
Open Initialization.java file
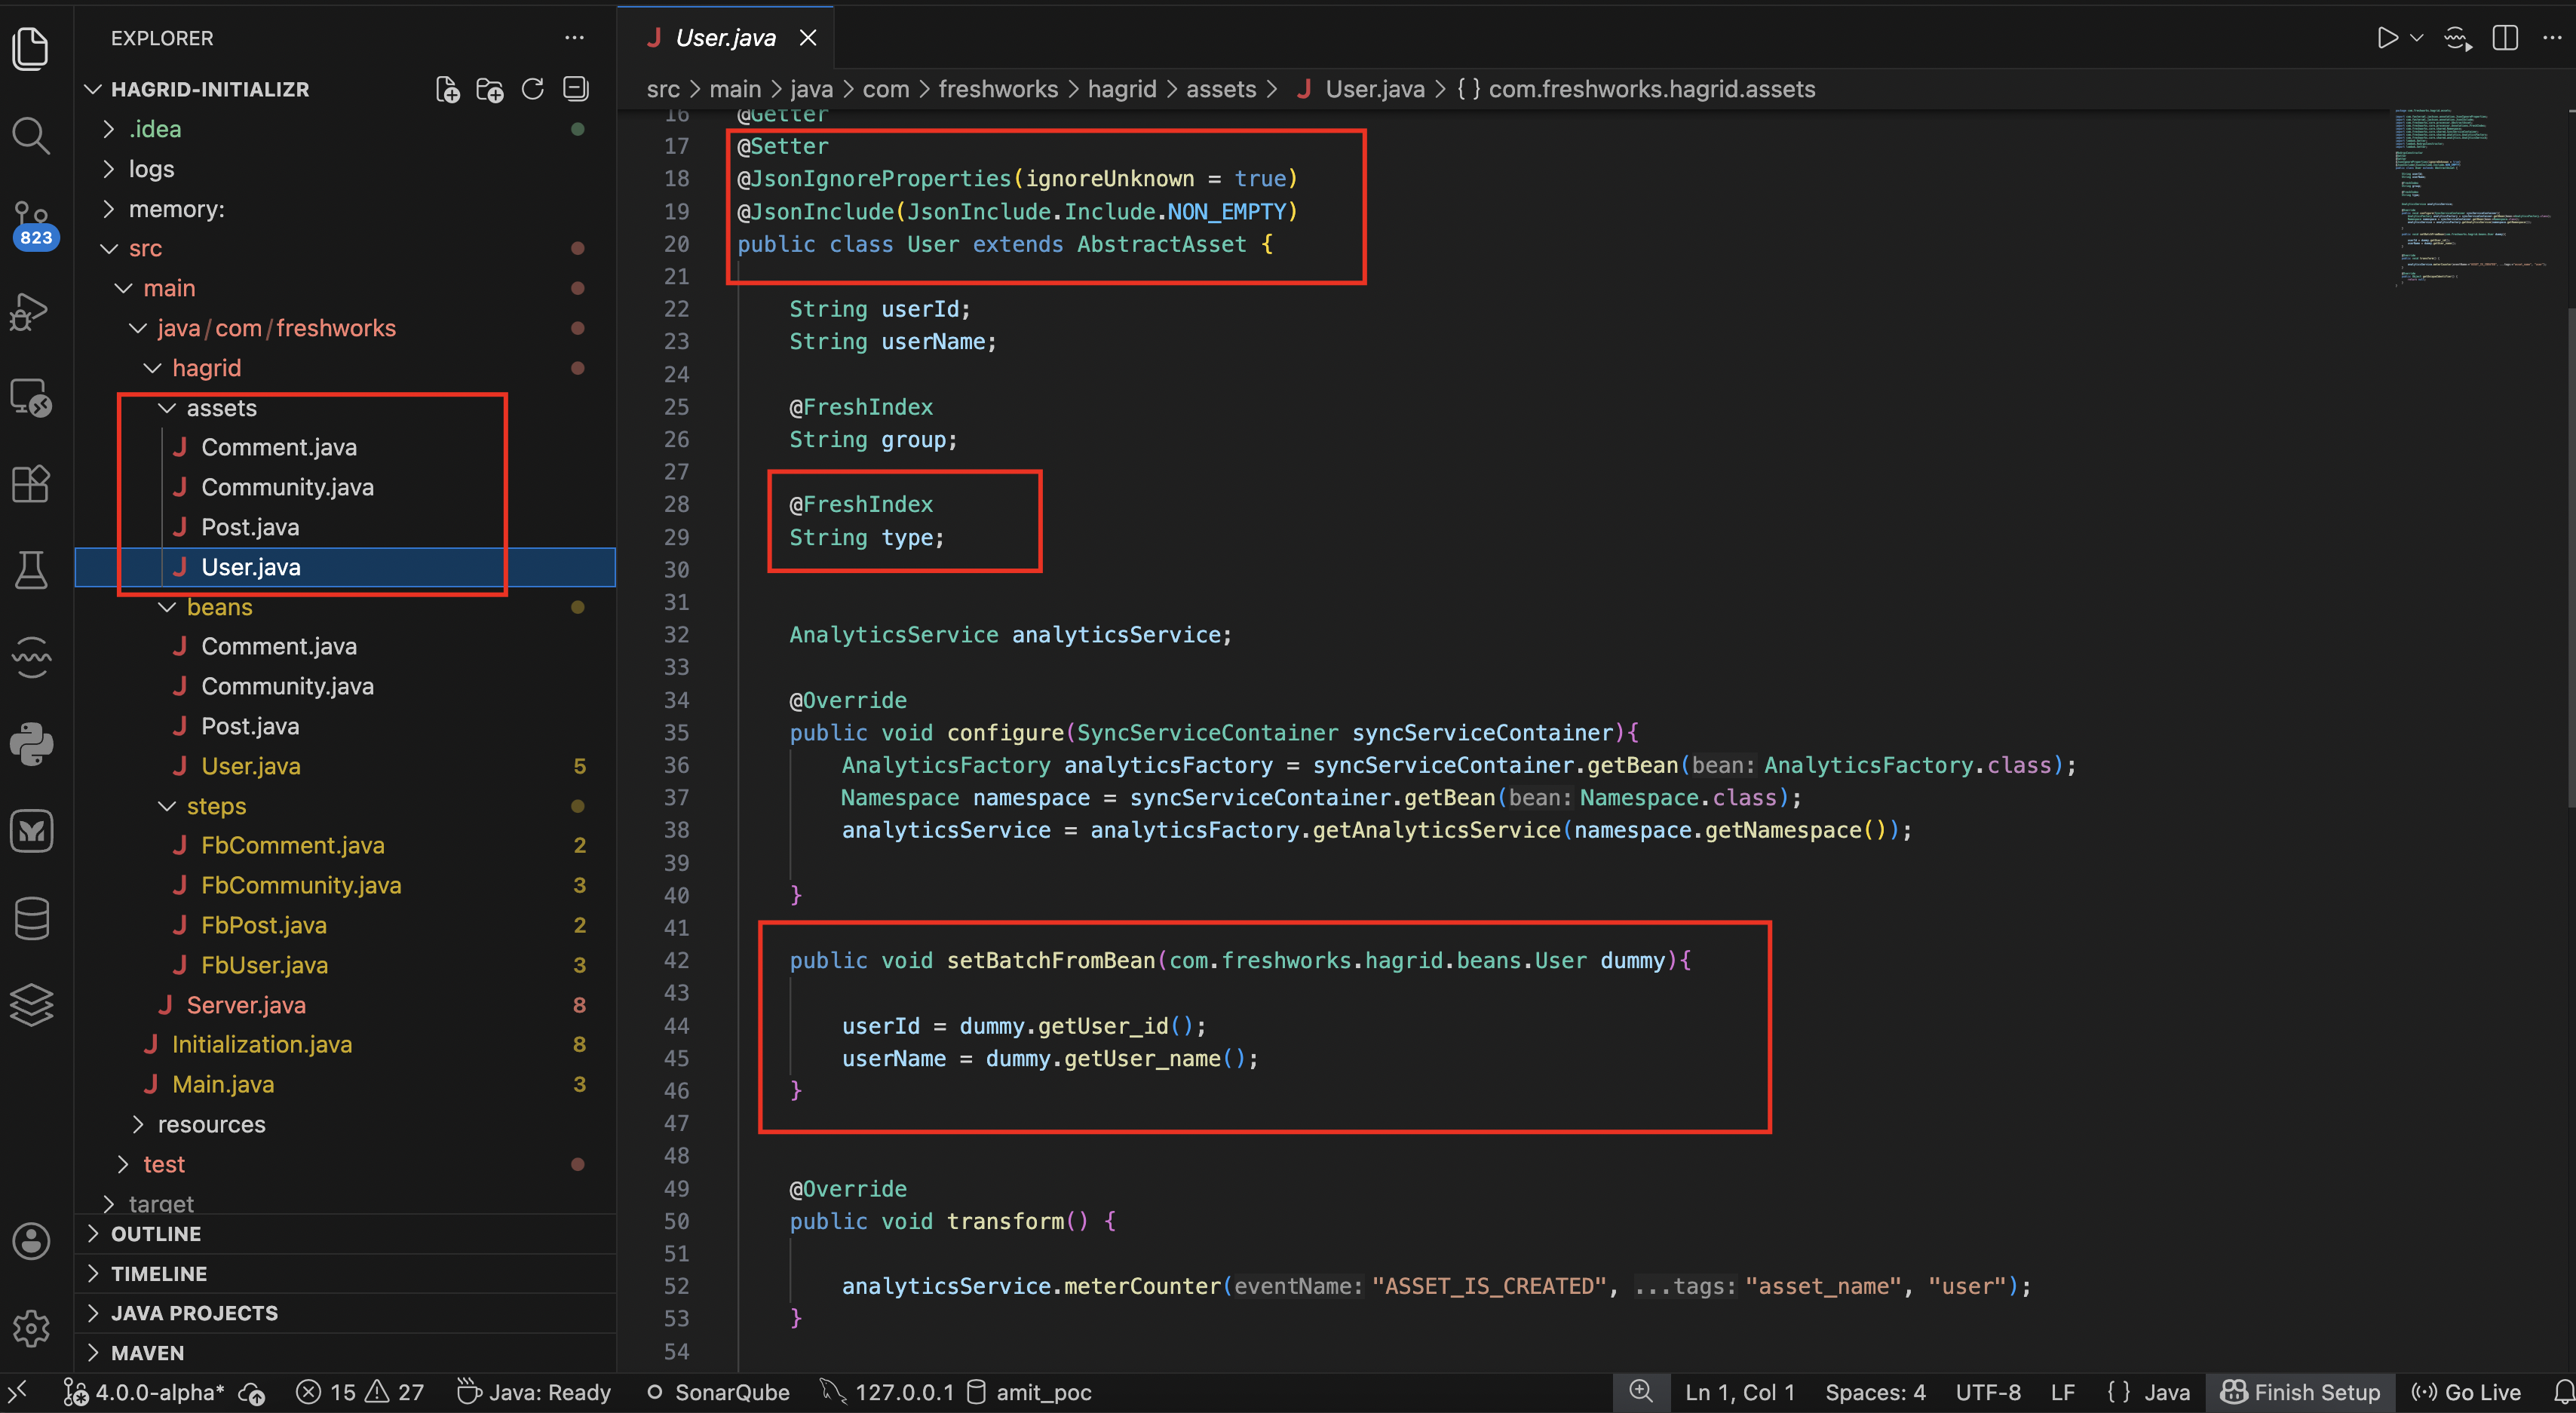[345, 1044]
